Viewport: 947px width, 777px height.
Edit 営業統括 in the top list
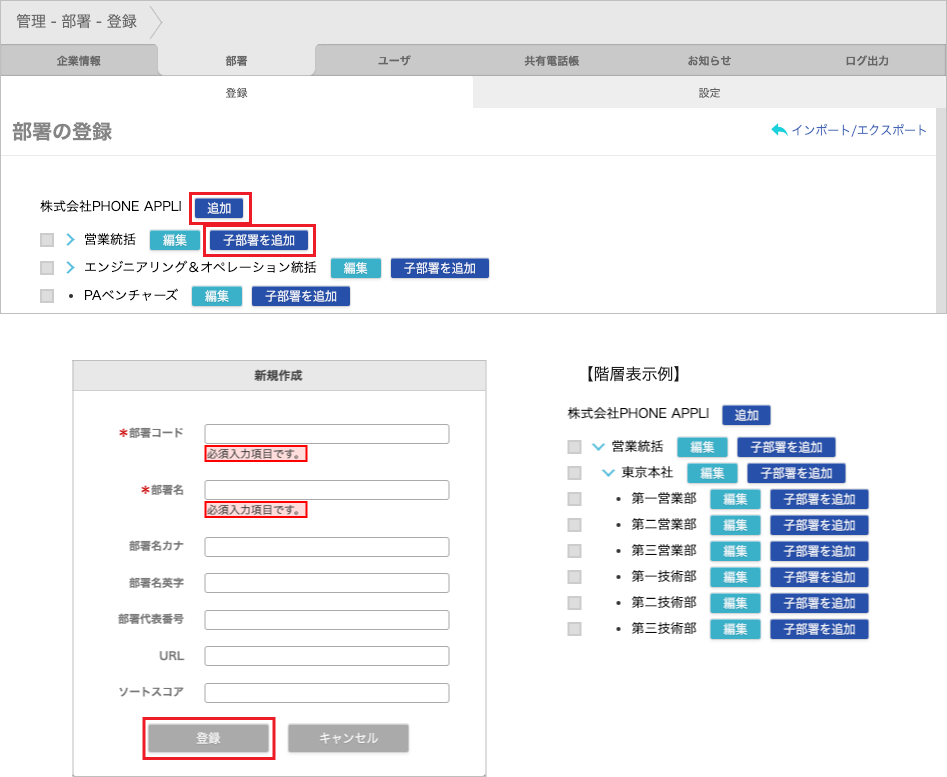click(x=175, y=240)
